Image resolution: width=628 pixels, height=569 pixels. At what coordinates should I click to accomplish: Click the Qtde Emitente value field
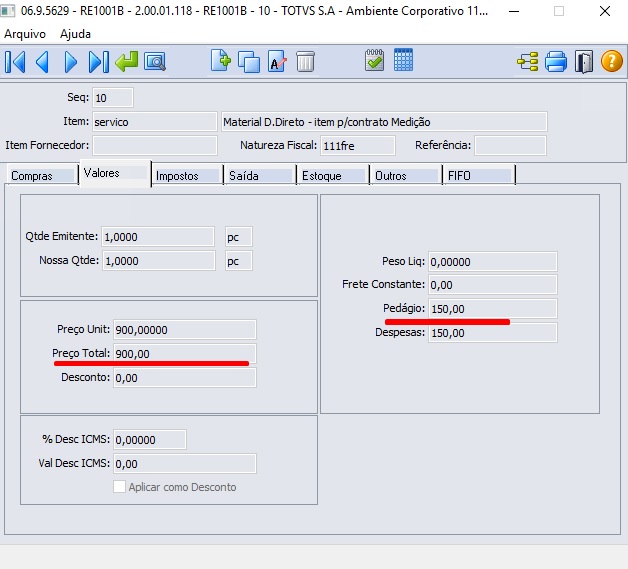click(x=158, y=237)
